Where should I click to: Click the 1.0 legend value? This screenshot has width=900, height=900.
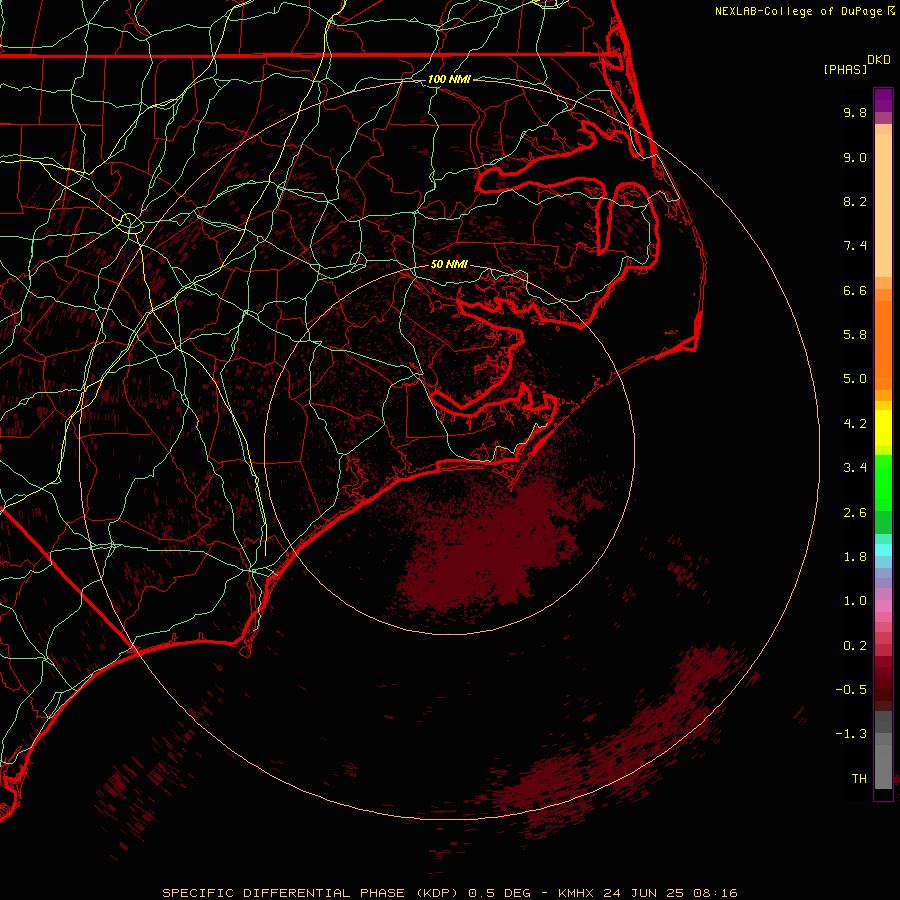(x=855, y=601)
